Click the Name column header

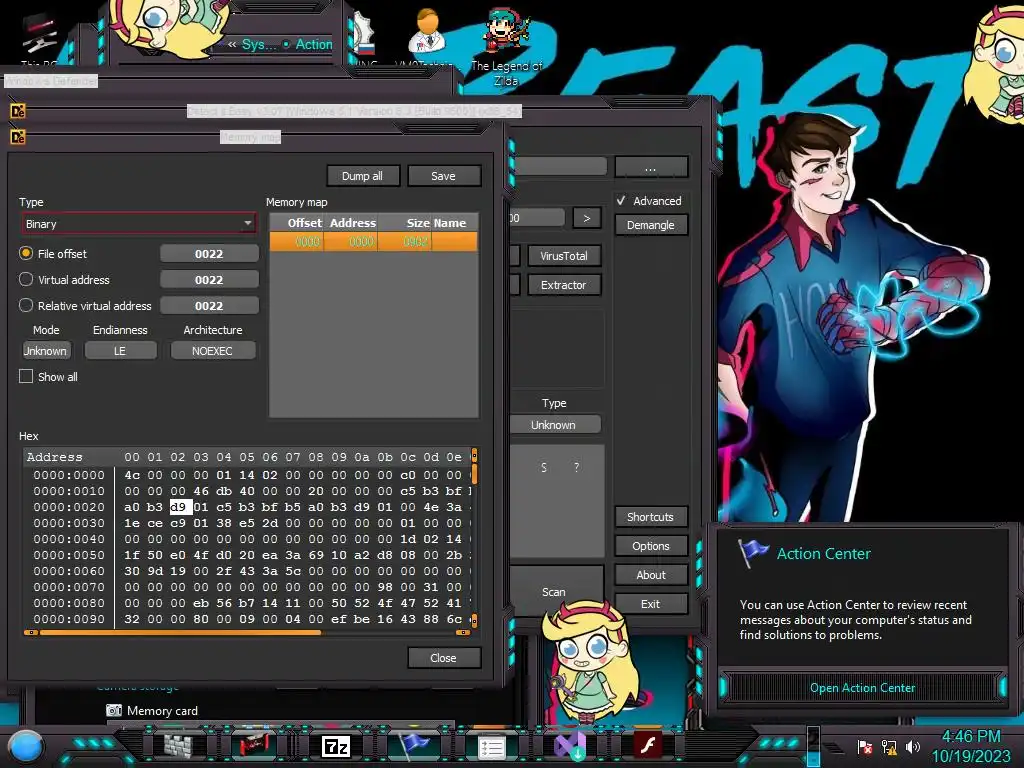click(x=455, y=223)
